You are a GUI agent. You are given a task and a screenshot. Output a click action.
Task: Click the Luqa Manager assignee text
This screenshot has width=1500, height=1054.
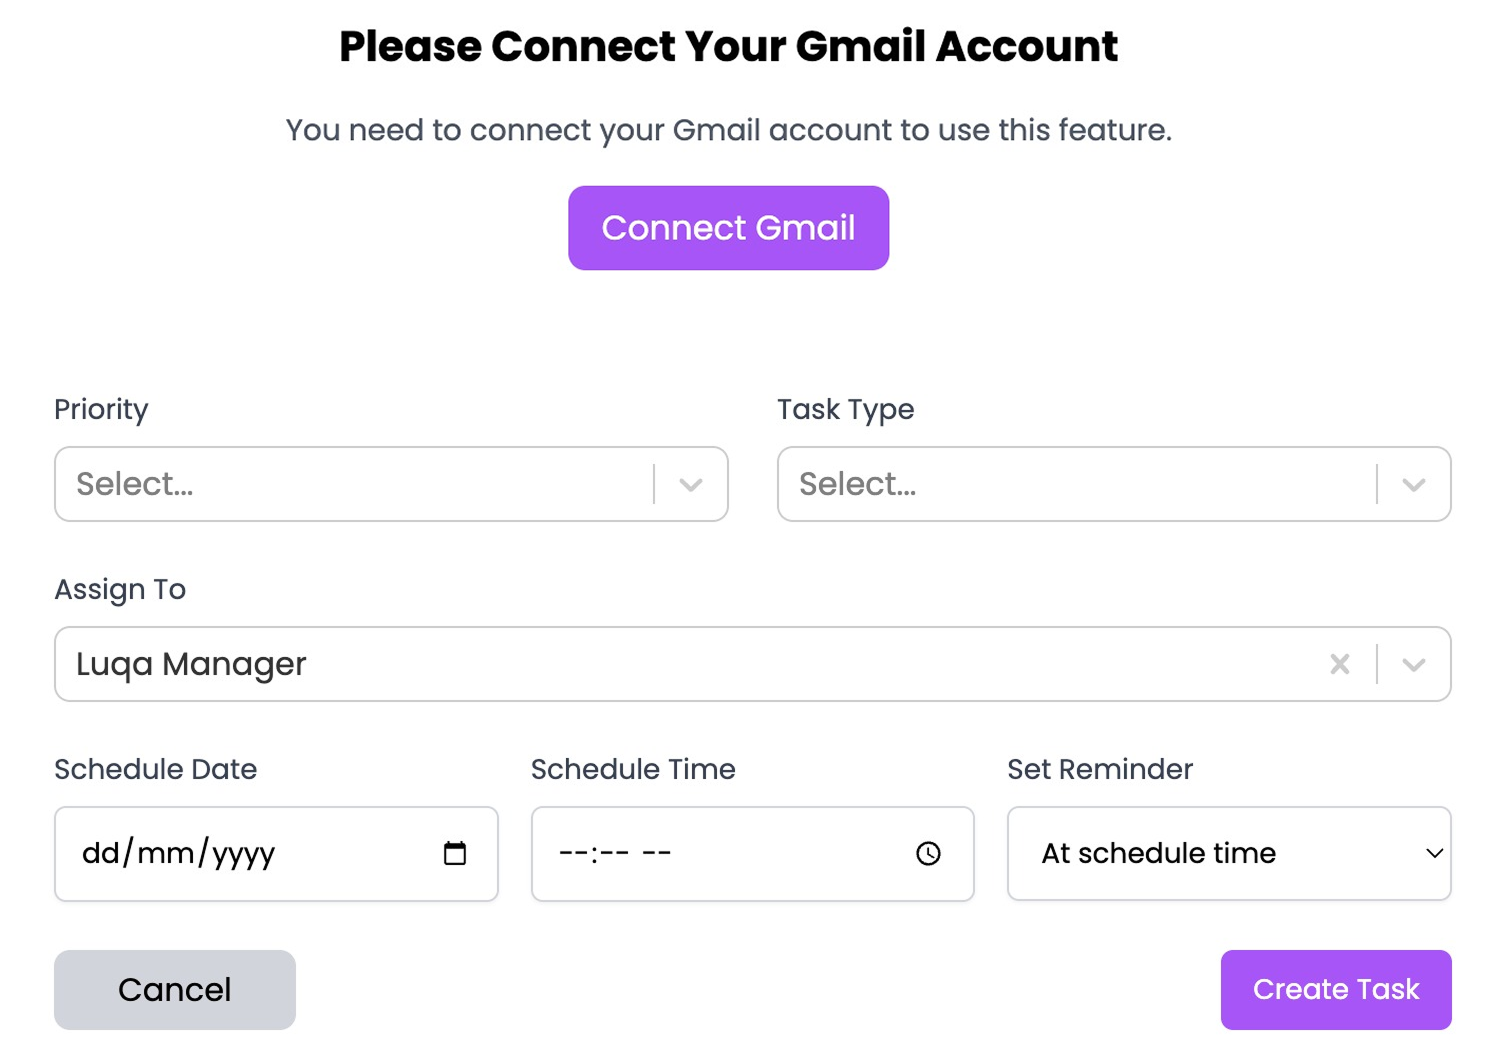(x=191, y=664)
